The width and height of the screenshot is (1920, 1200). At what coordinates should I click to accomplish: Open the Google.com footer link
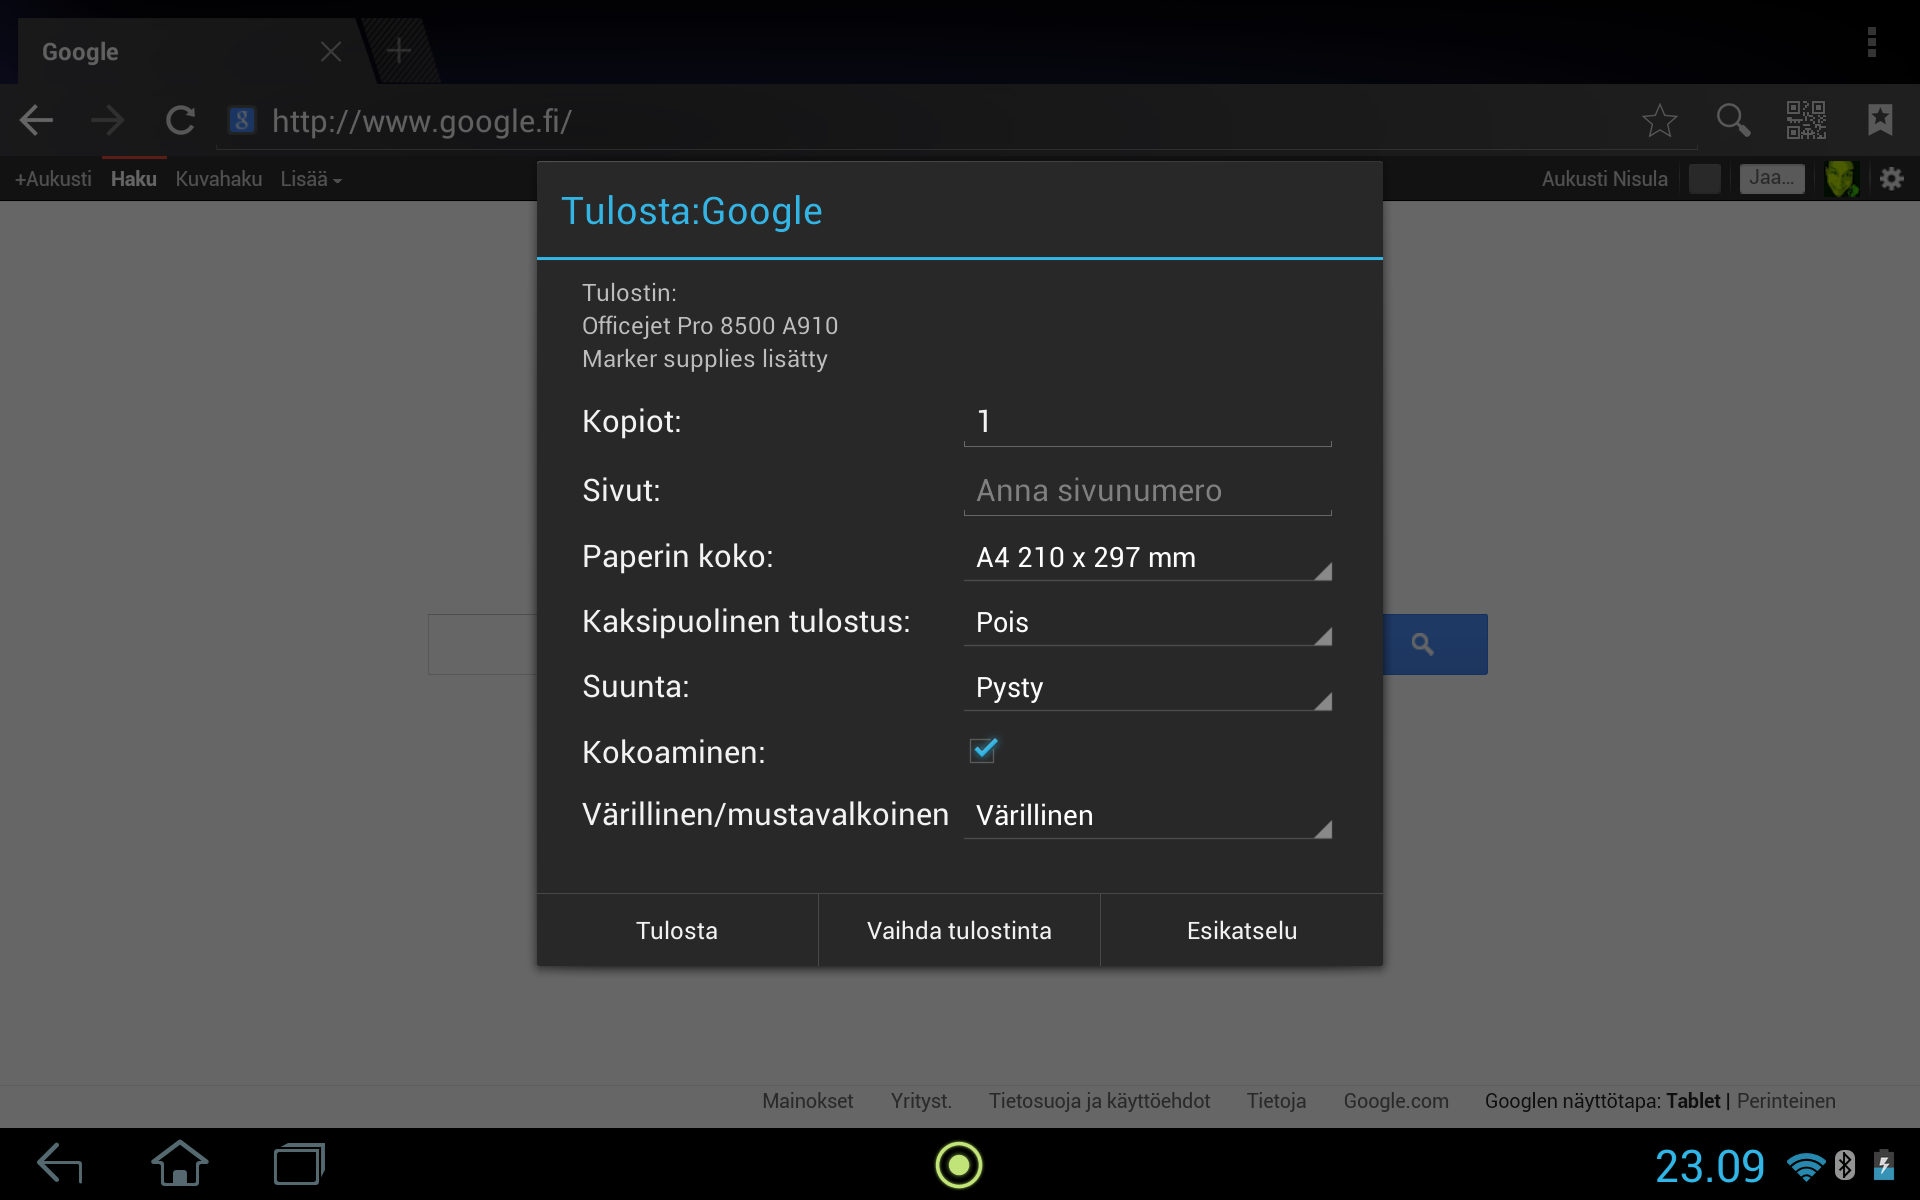coord(1396,1101)
